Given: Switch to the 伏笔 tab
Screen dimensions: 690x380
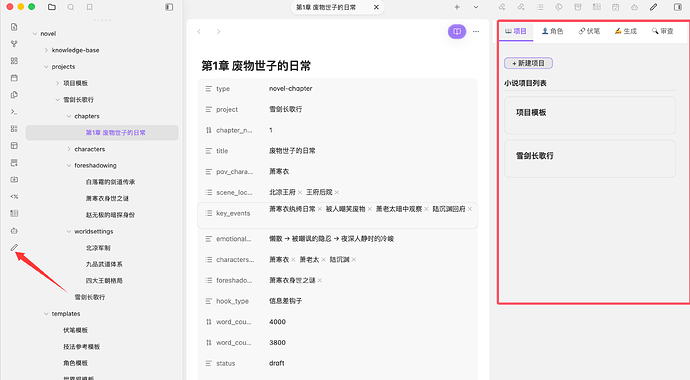Looking at the screenshot, I should click(589, 31).
